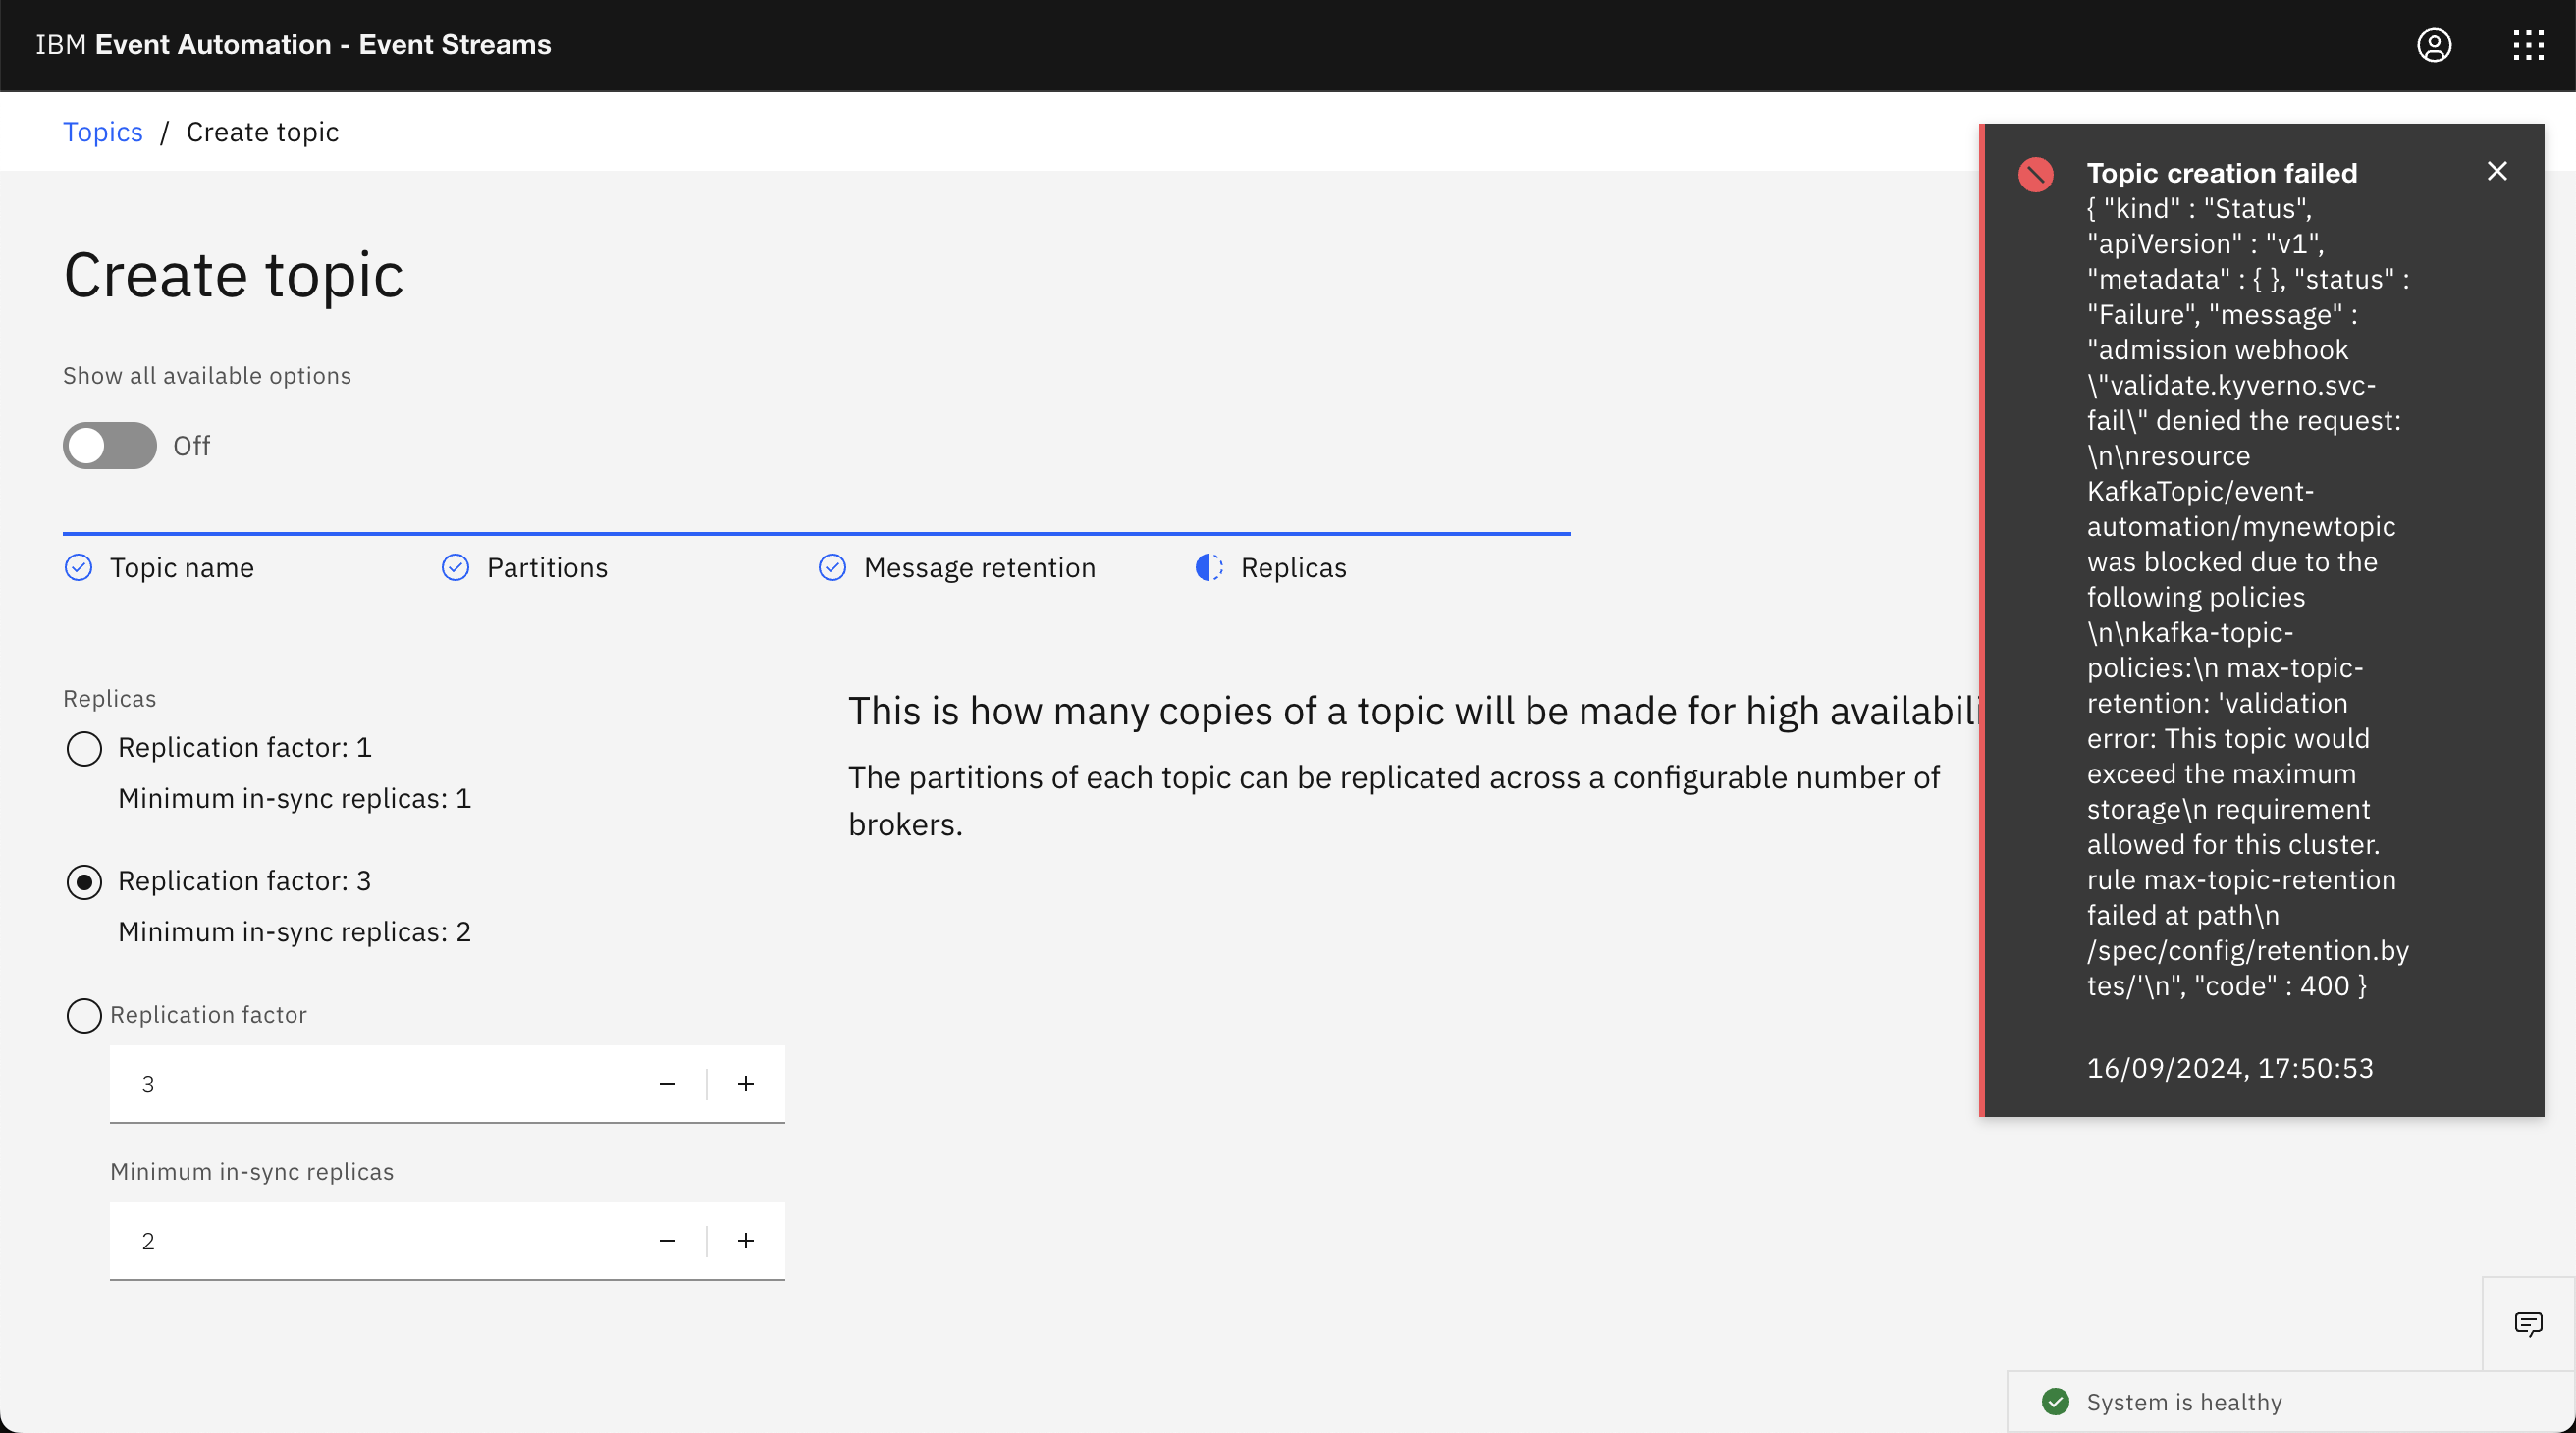Increment the Replication factor value
This screenshot has height=1433, width=2576.
pos(745,1083)
